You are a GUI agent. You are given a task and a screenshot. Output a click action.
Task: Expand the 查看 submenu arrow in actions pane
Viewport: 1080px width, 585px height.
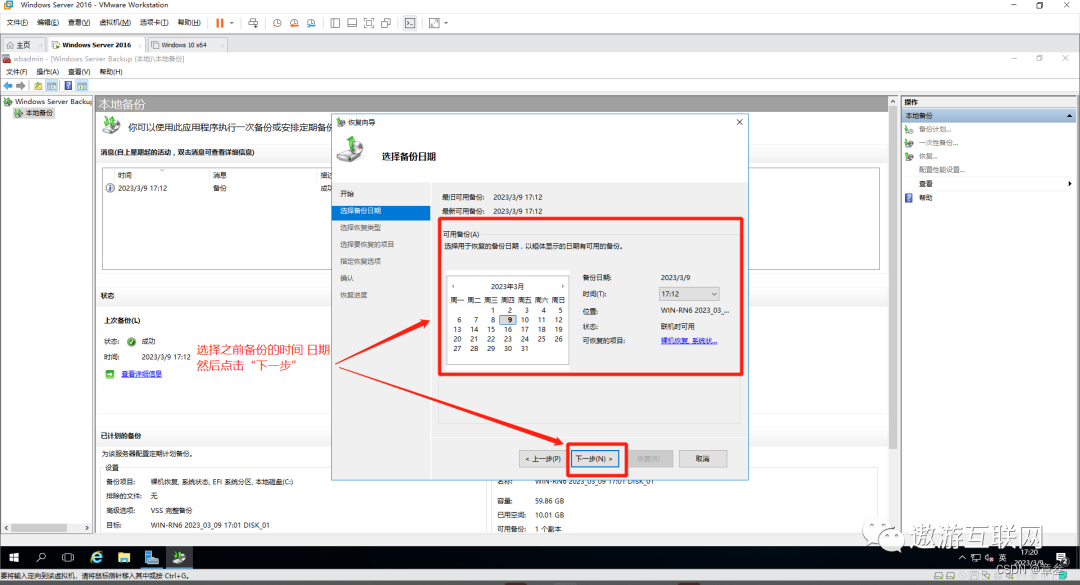coord(1070,184)
